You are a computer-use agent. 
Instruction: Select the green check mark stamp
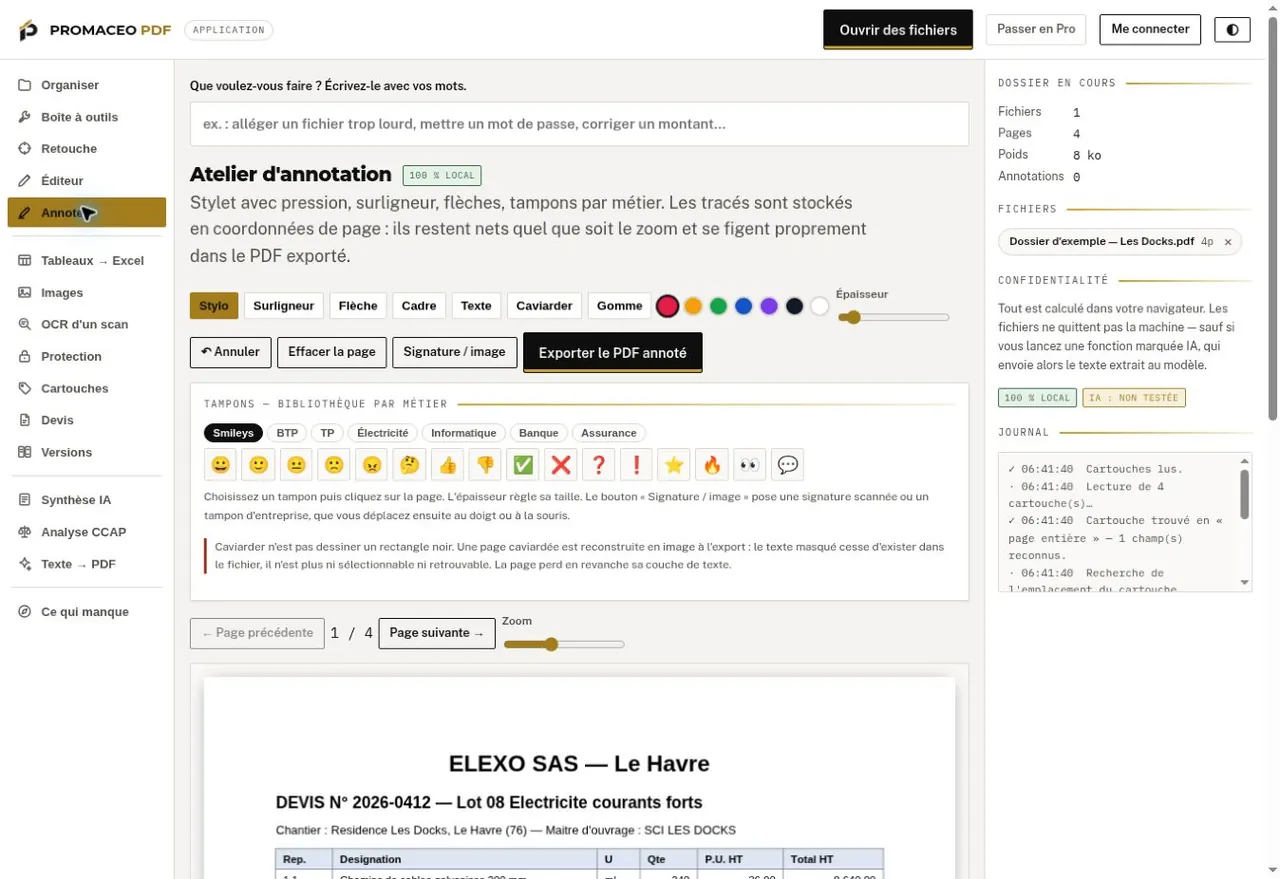coord(523,465)
